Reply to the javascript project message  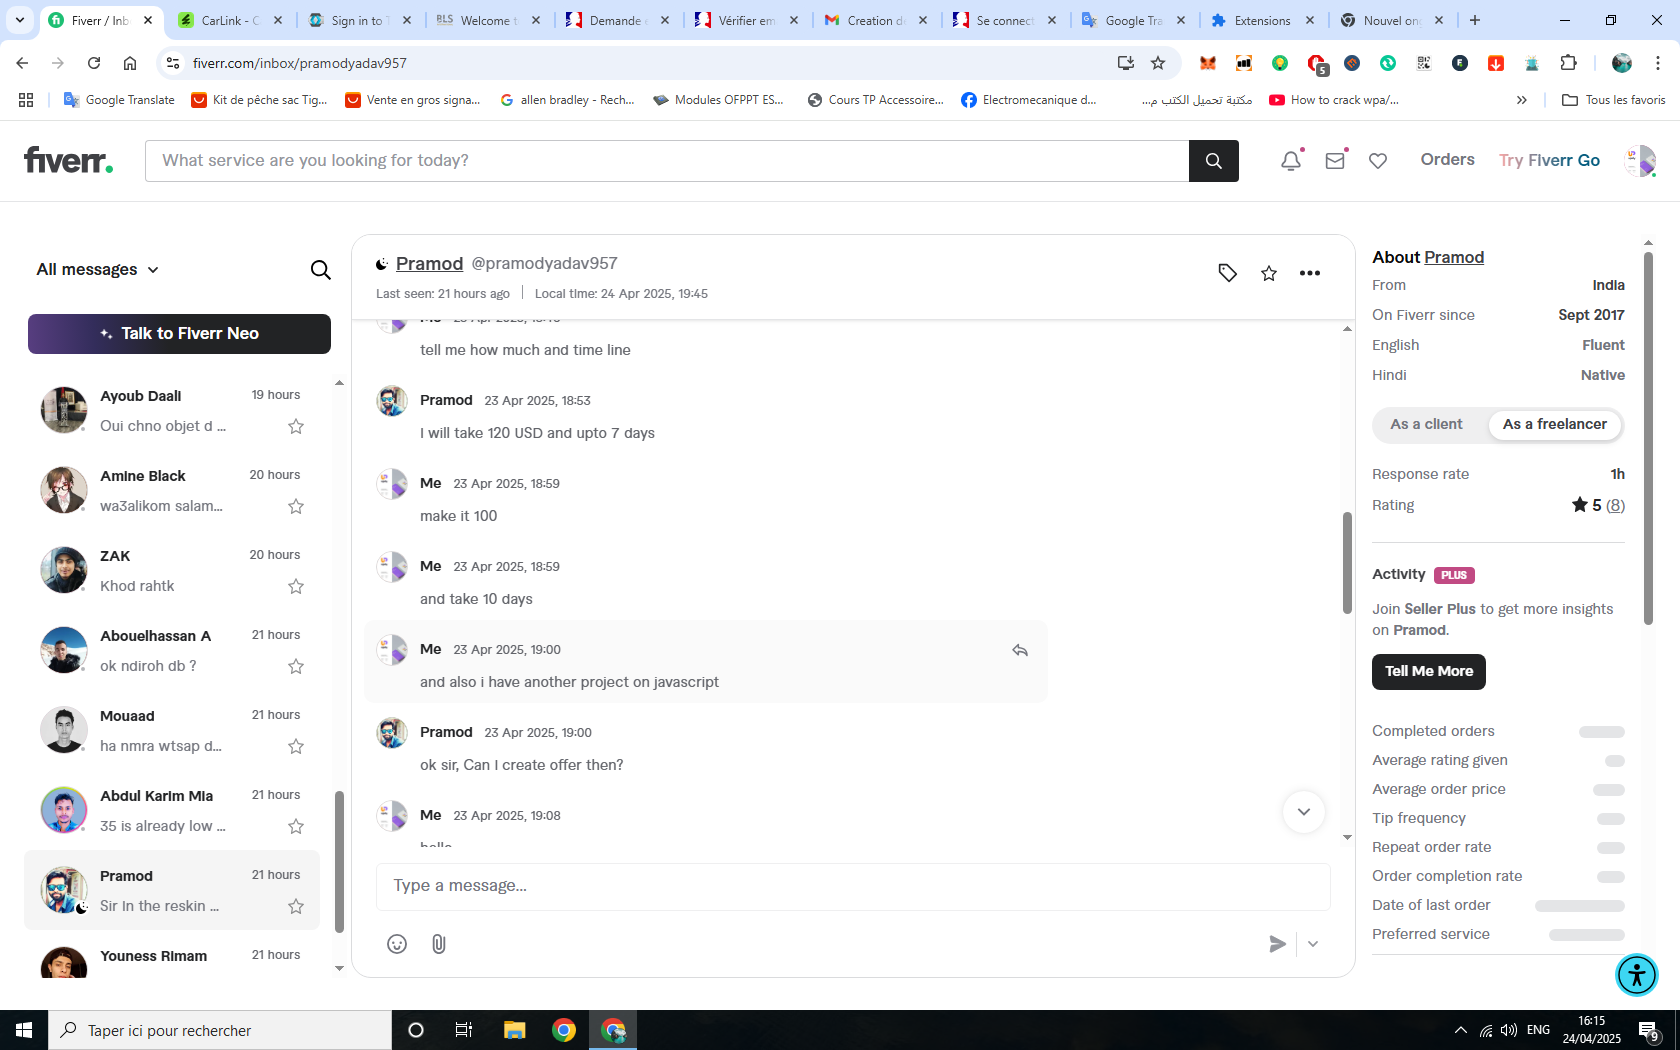[1020, 650]
